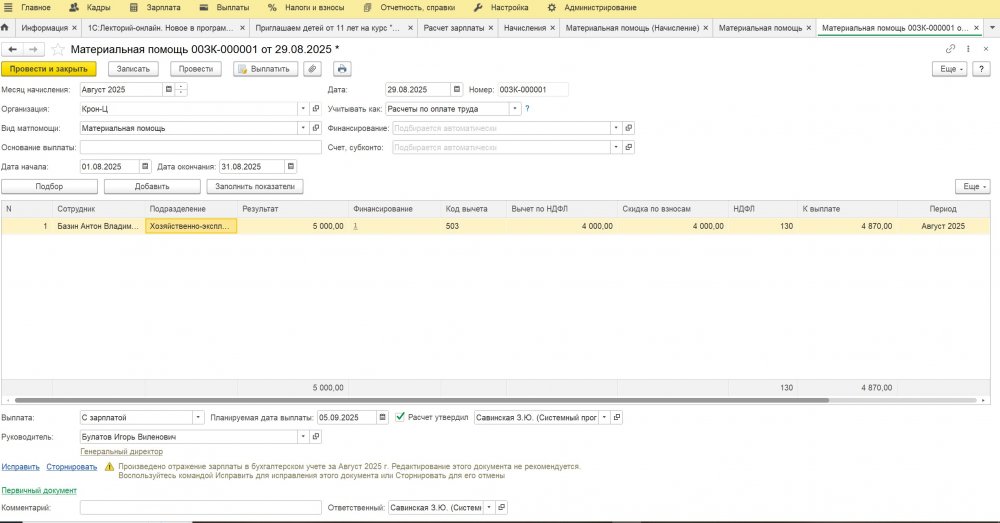
Task: Open calendar picker for Дата окончания
Action: 291,166
